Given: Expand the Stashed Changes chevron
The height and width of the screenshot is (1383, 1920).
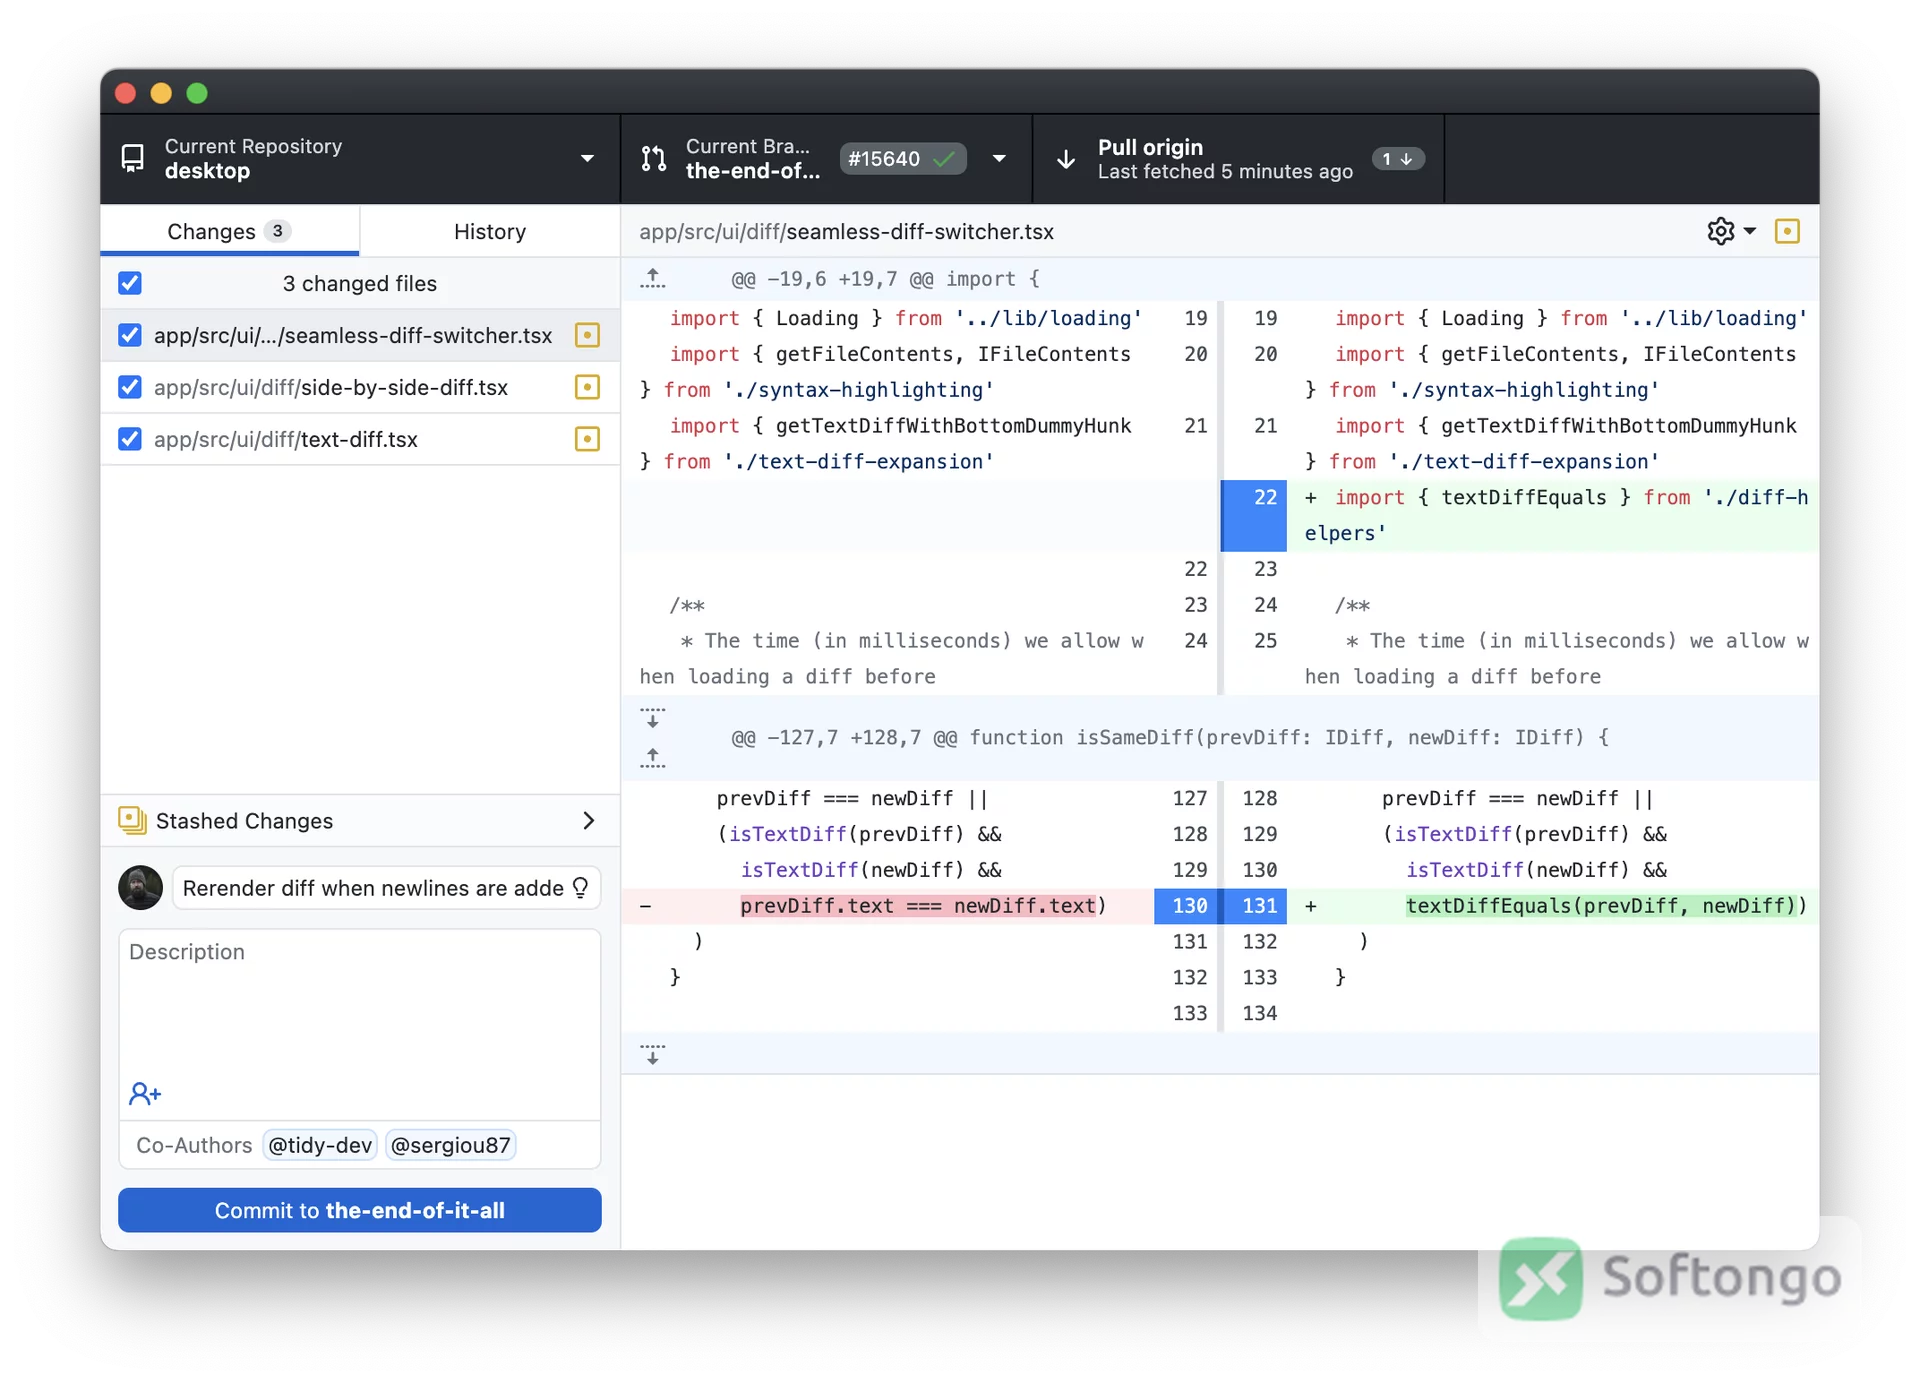Looking at the screenshot, I should coord(588,820).
